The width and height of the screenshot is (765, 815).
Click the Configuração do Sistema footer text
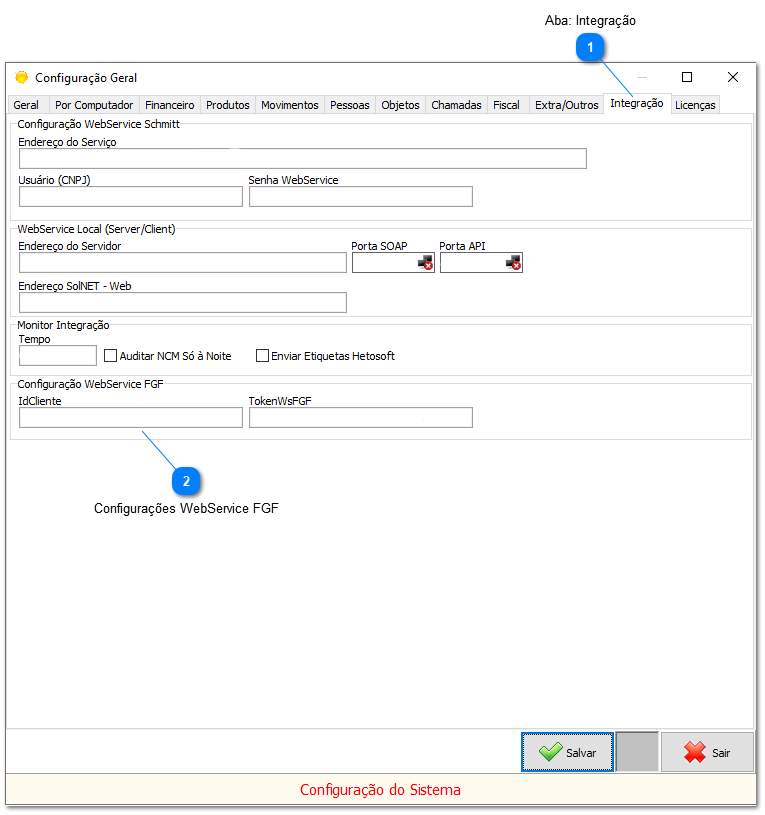(380, 790)
